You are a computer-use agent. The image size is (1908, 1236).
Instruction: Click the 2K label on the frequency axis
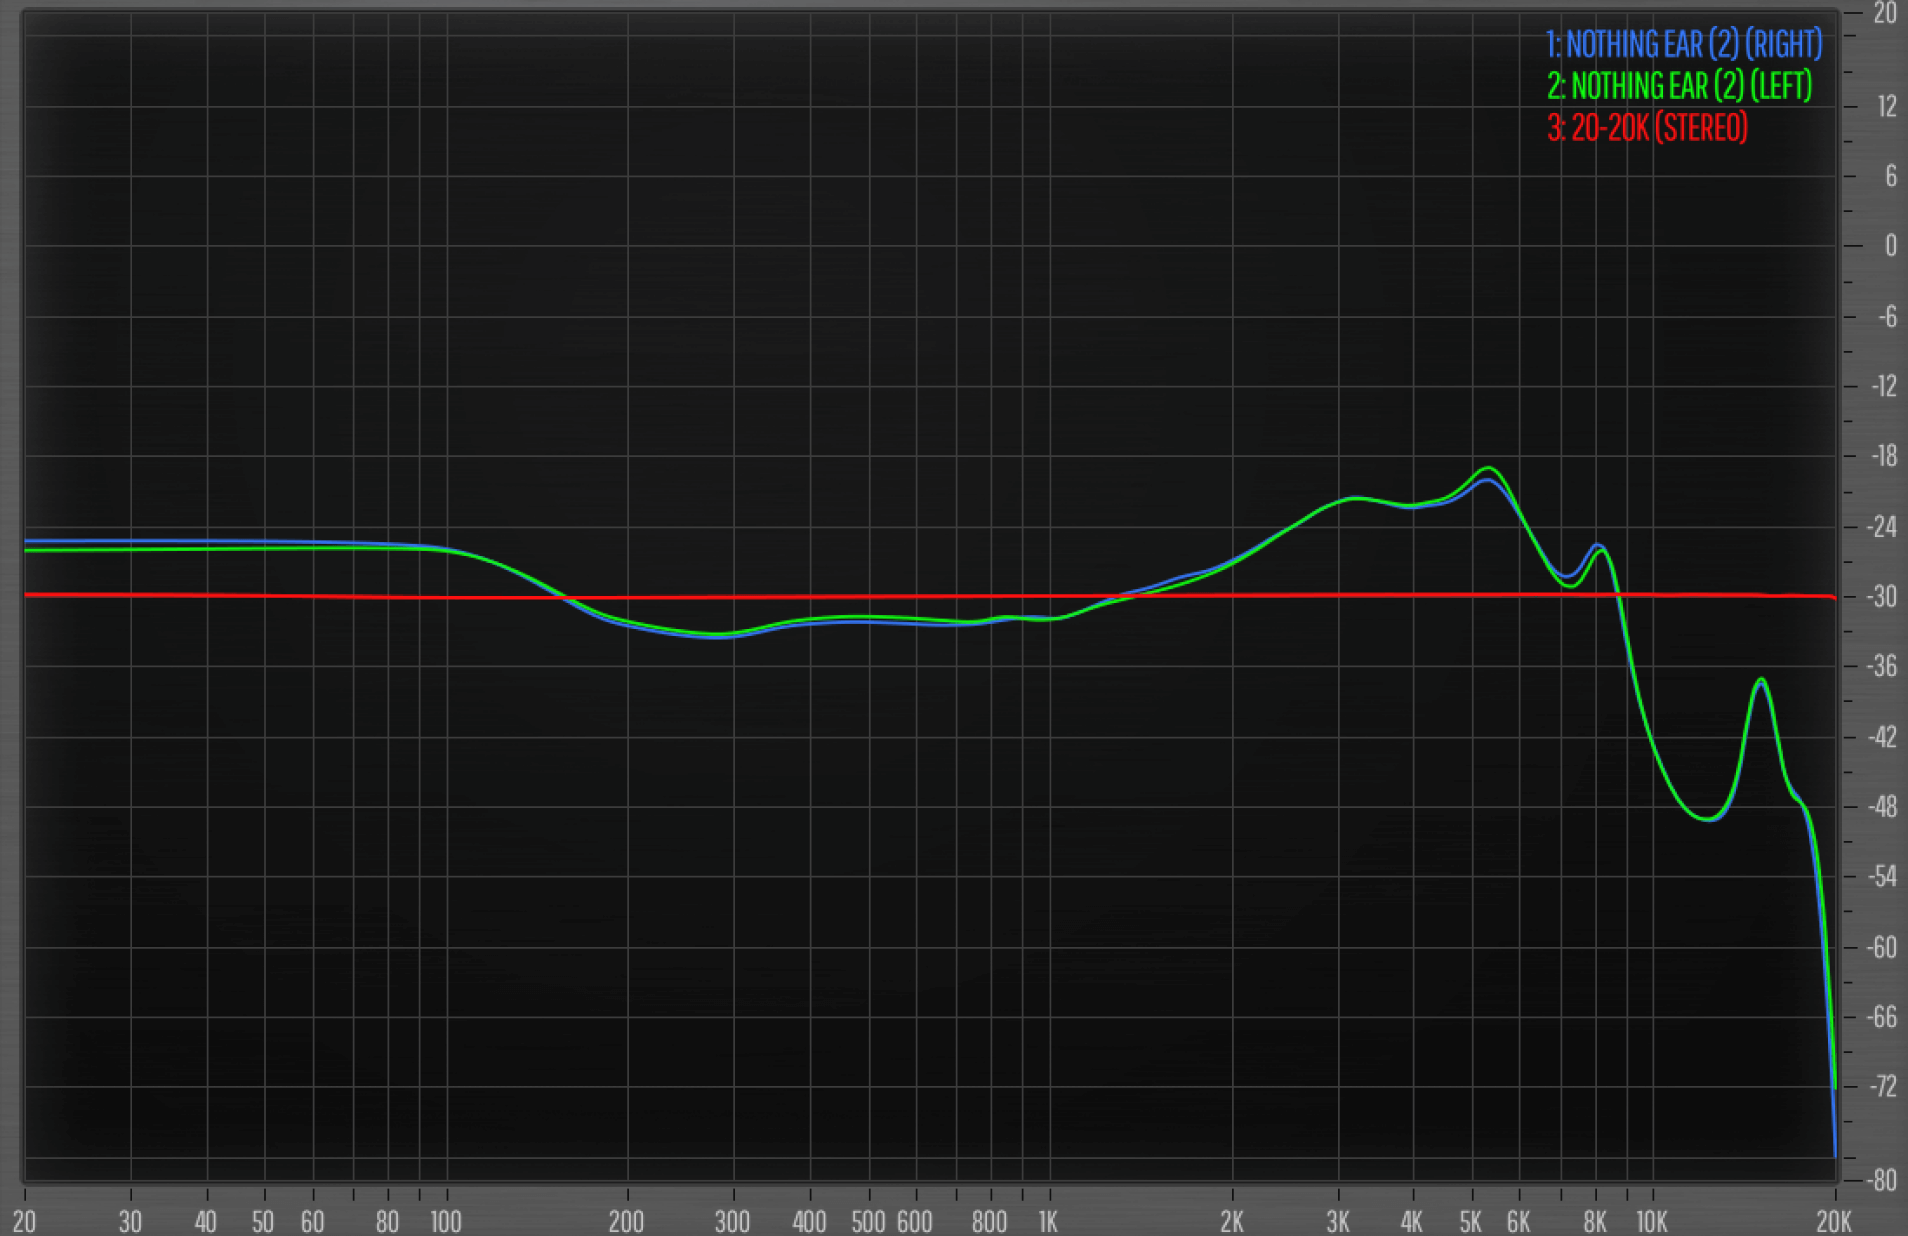1231,1221
